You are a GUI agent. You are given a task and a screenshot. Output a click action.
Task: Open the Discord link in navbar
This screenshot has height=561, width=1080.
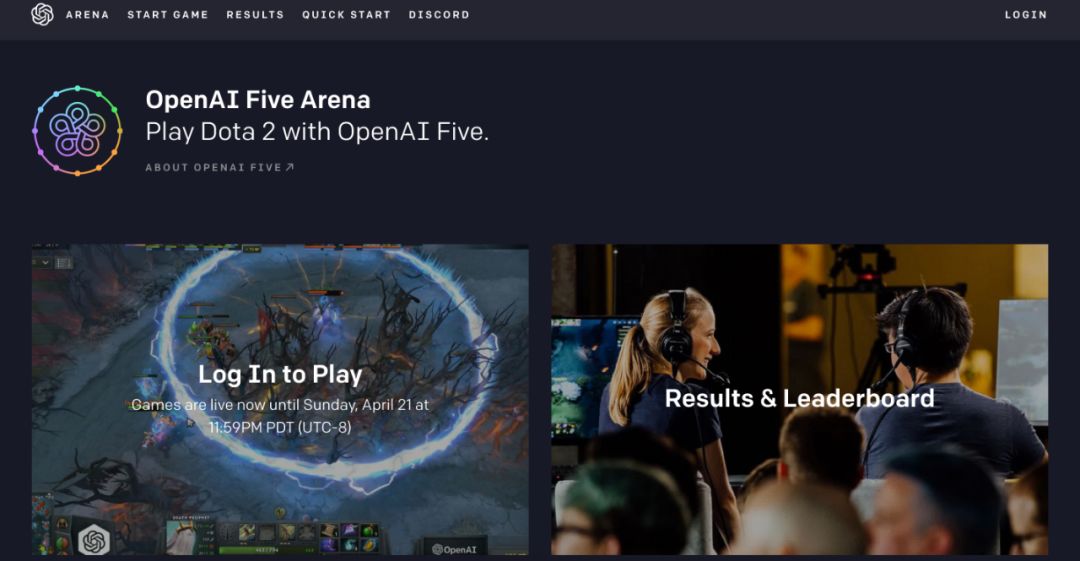(439, 14)
